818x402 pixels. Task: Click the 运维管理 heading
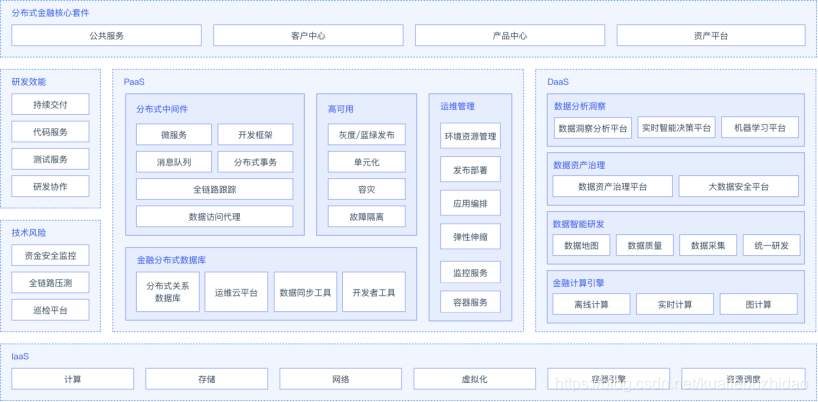[x=458, y=106]
